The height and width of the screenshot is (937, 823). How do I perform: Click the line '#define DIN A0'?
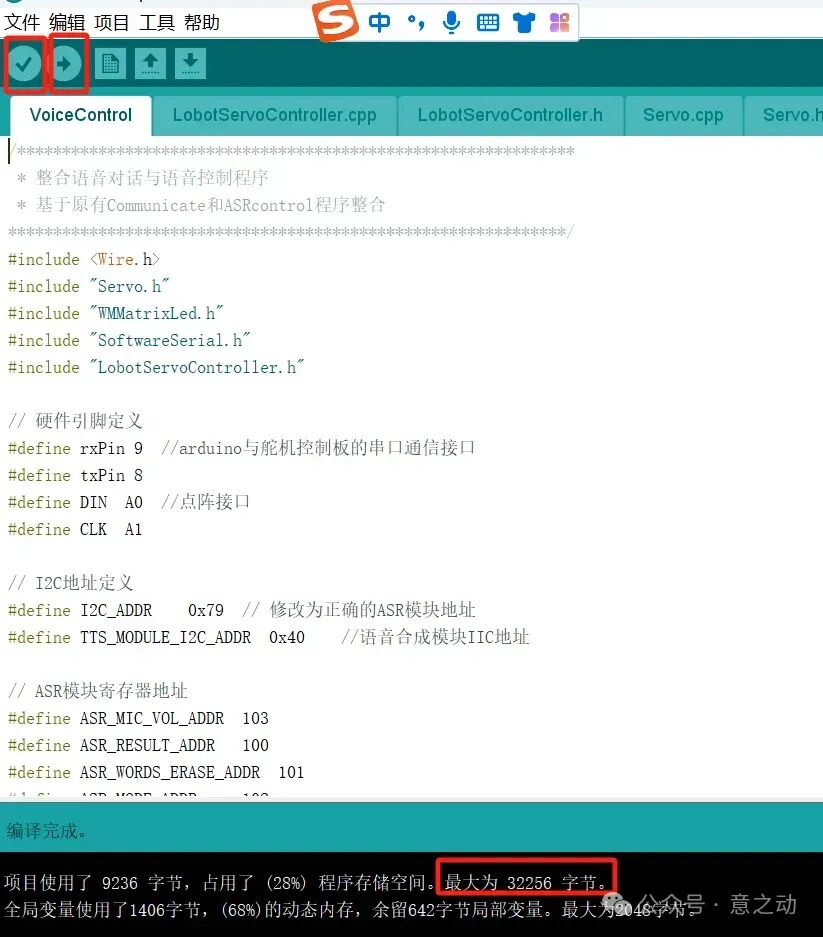point(75,503)
